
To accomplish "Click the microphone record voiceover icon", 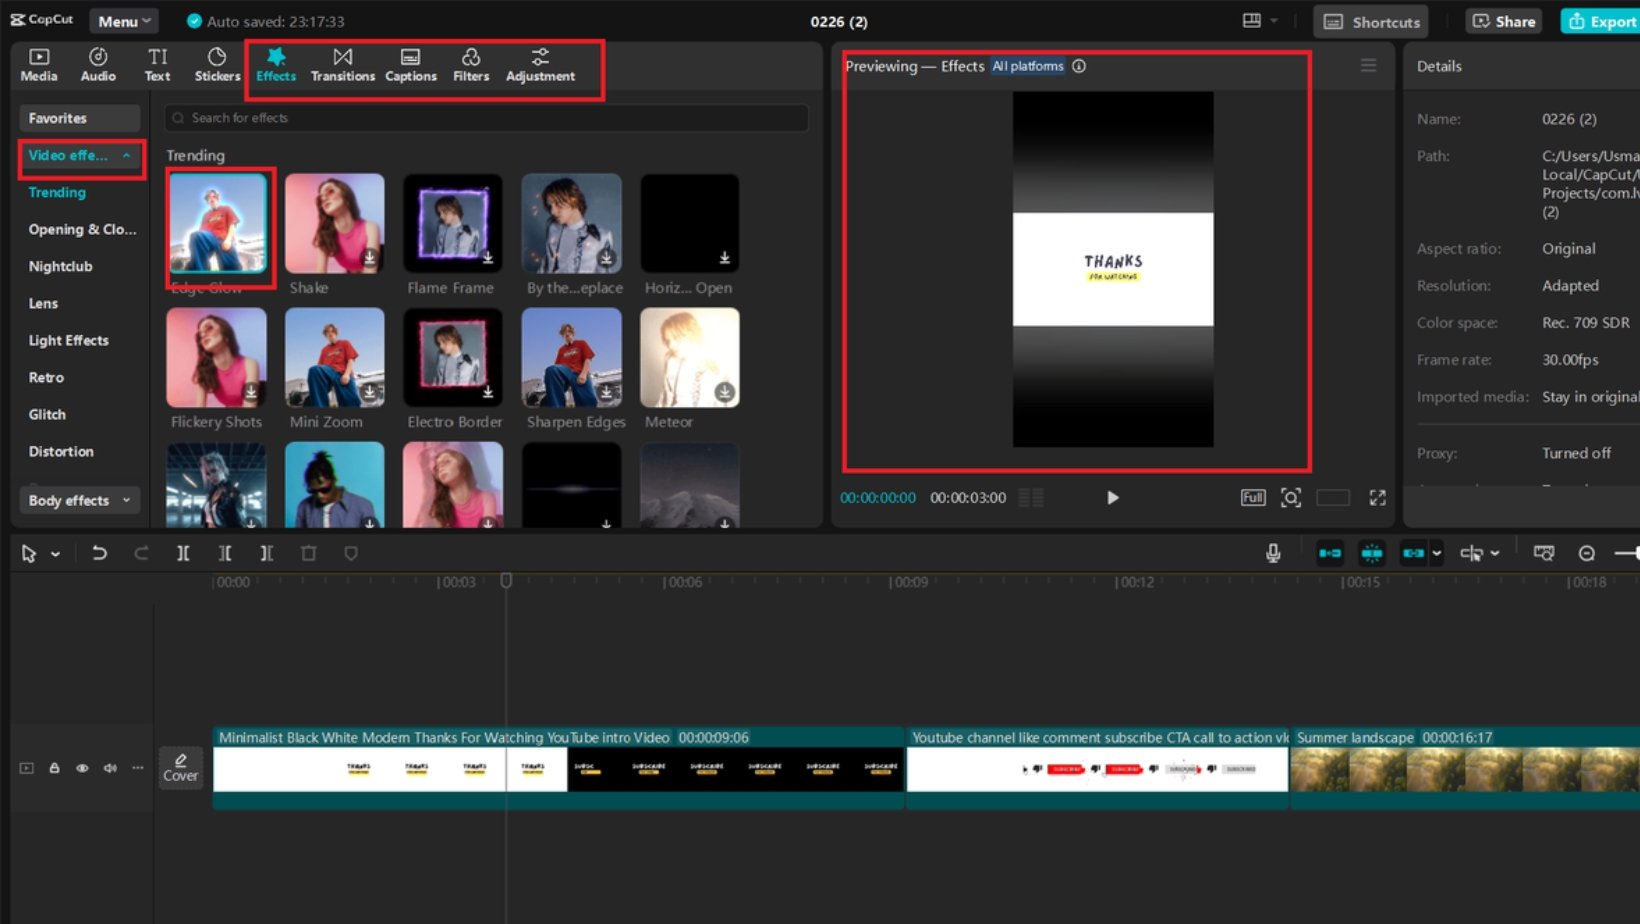I will [x=1273, y=553].
